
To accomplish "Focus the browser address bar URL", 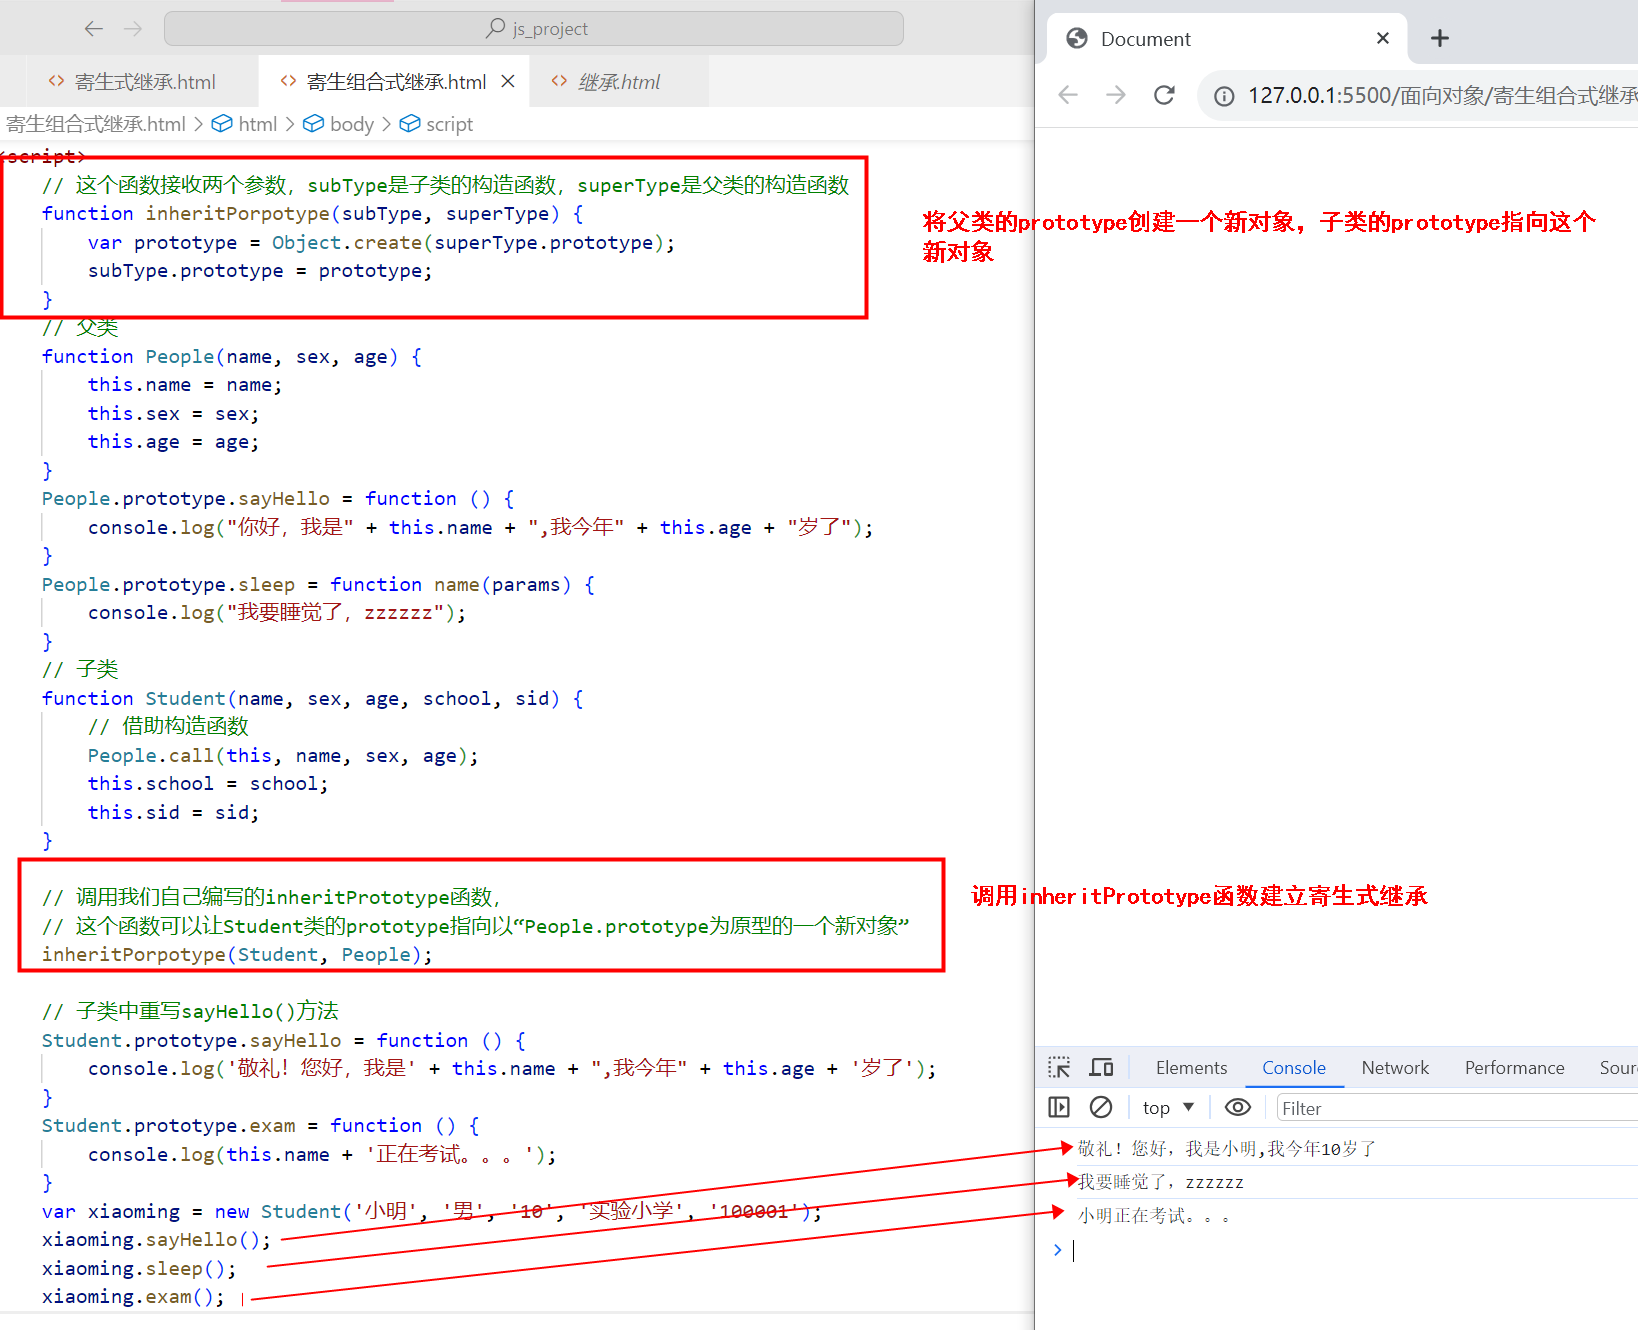I will pos(1442,96).
